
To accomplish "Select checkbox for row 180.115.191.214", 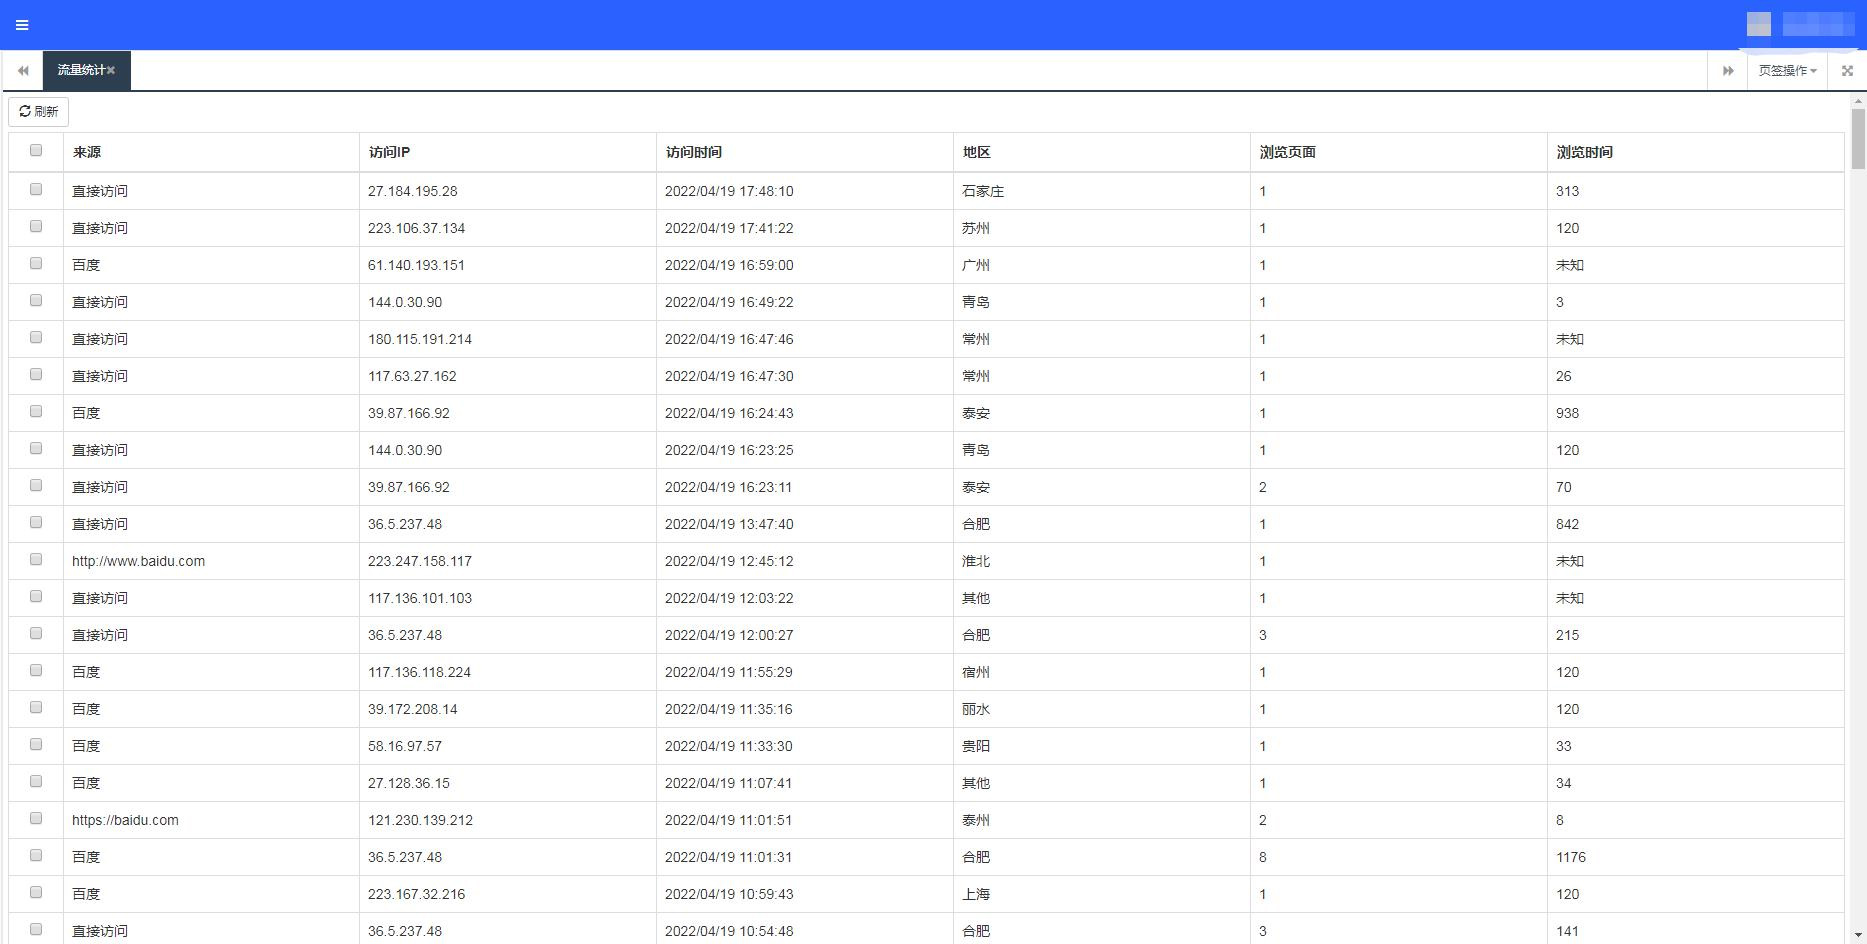I will (x=36, y=337).
